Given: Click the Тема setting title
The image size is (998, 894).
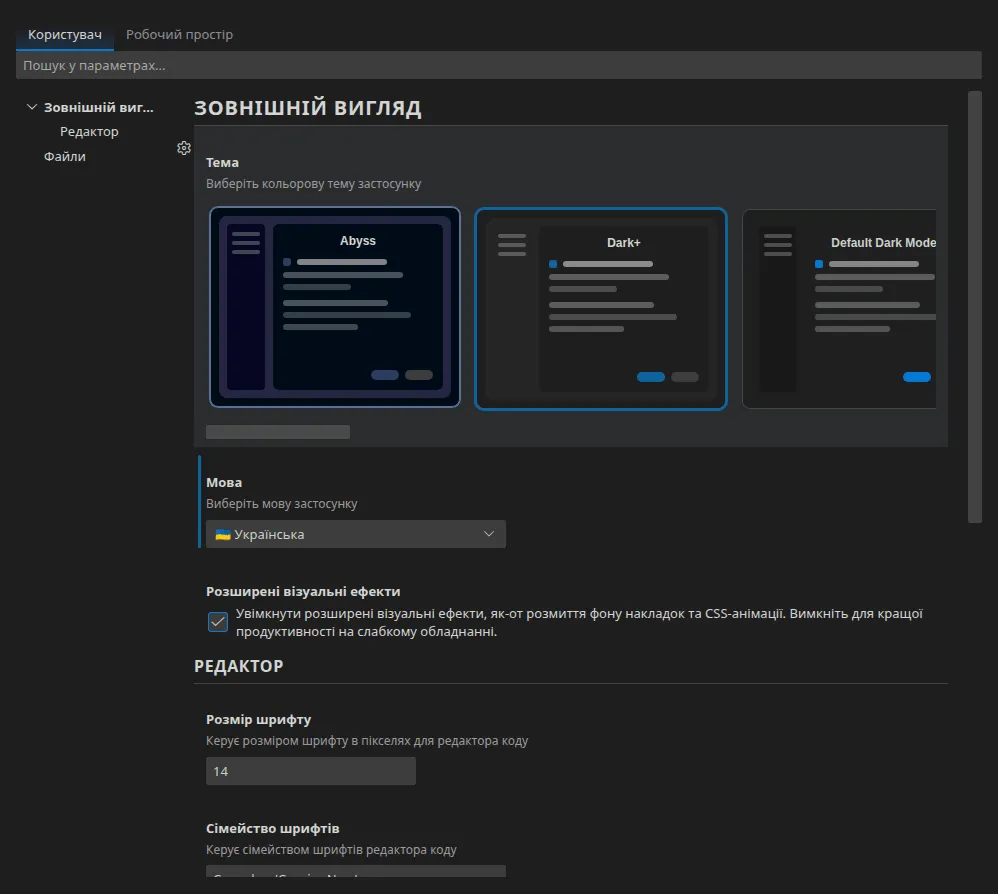Looking at the screenshot, I should [x=222, y=163].
